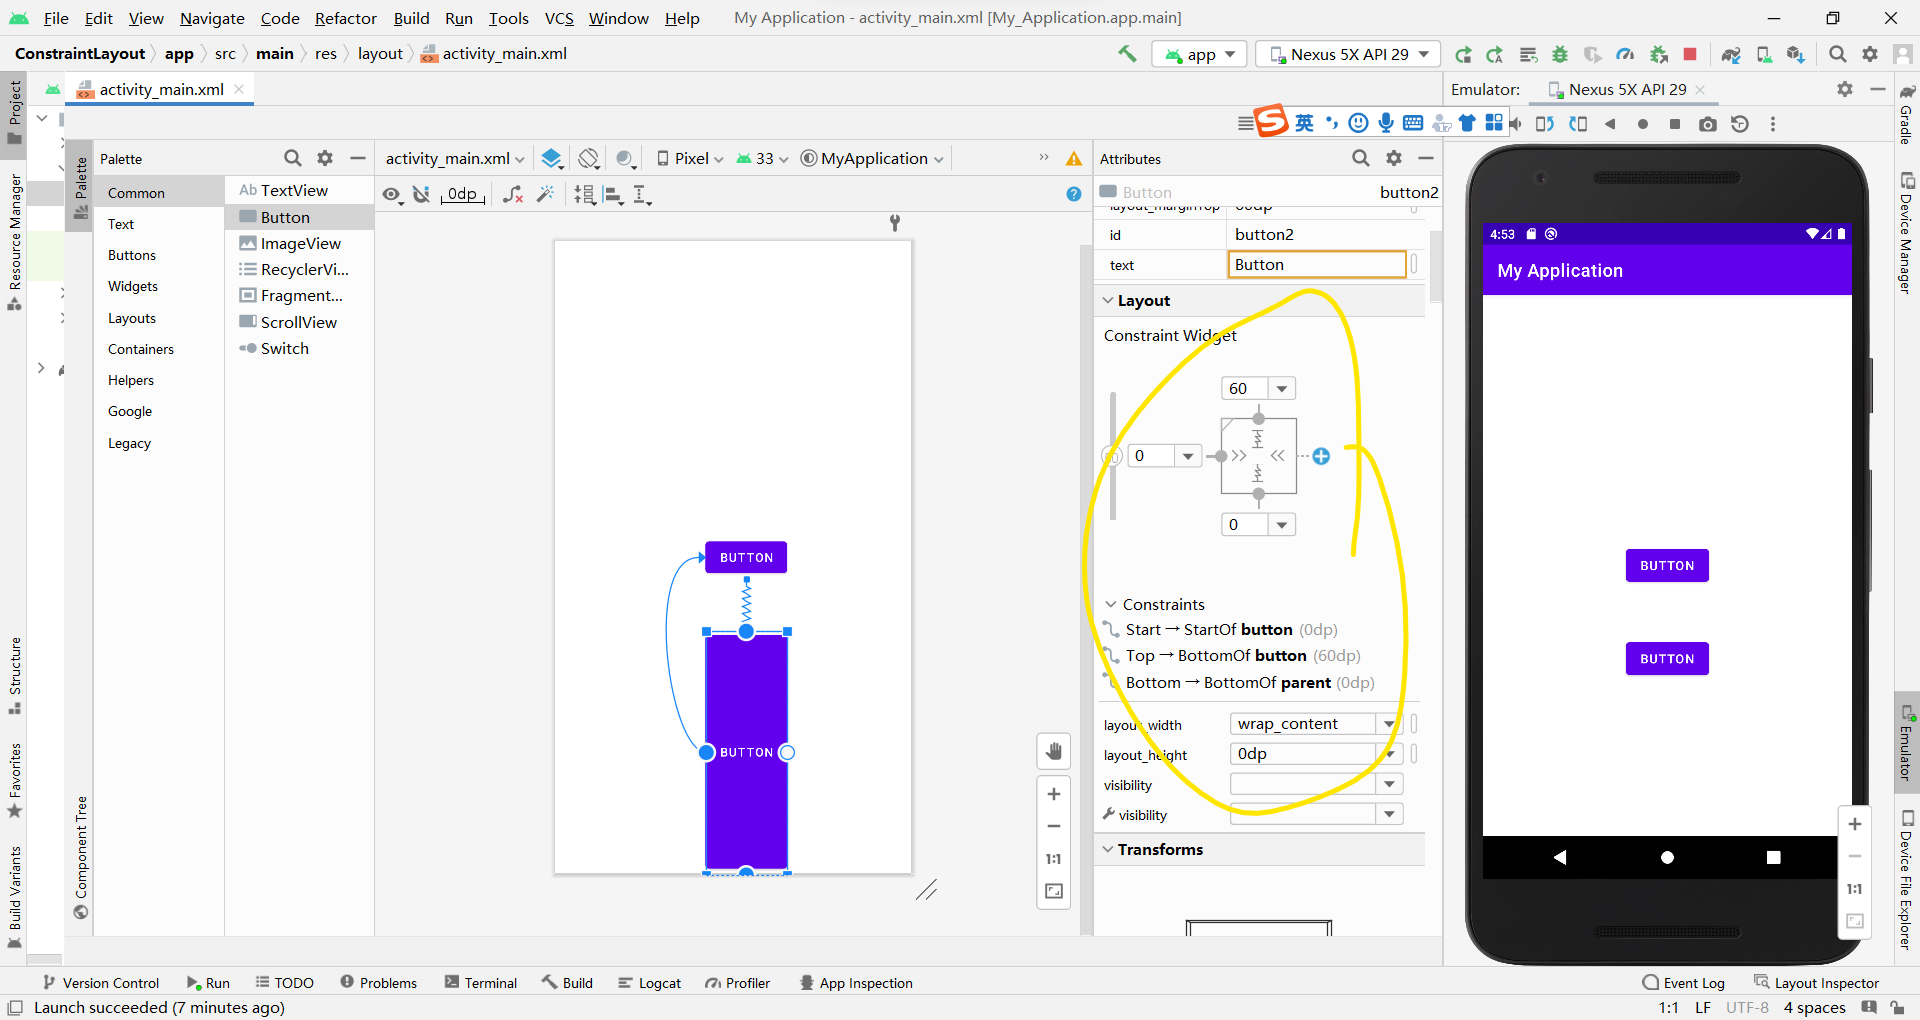Toggle Autoconnect with the magnet icon
This screenshot has height=1020, width=1920.
[423, 194]
